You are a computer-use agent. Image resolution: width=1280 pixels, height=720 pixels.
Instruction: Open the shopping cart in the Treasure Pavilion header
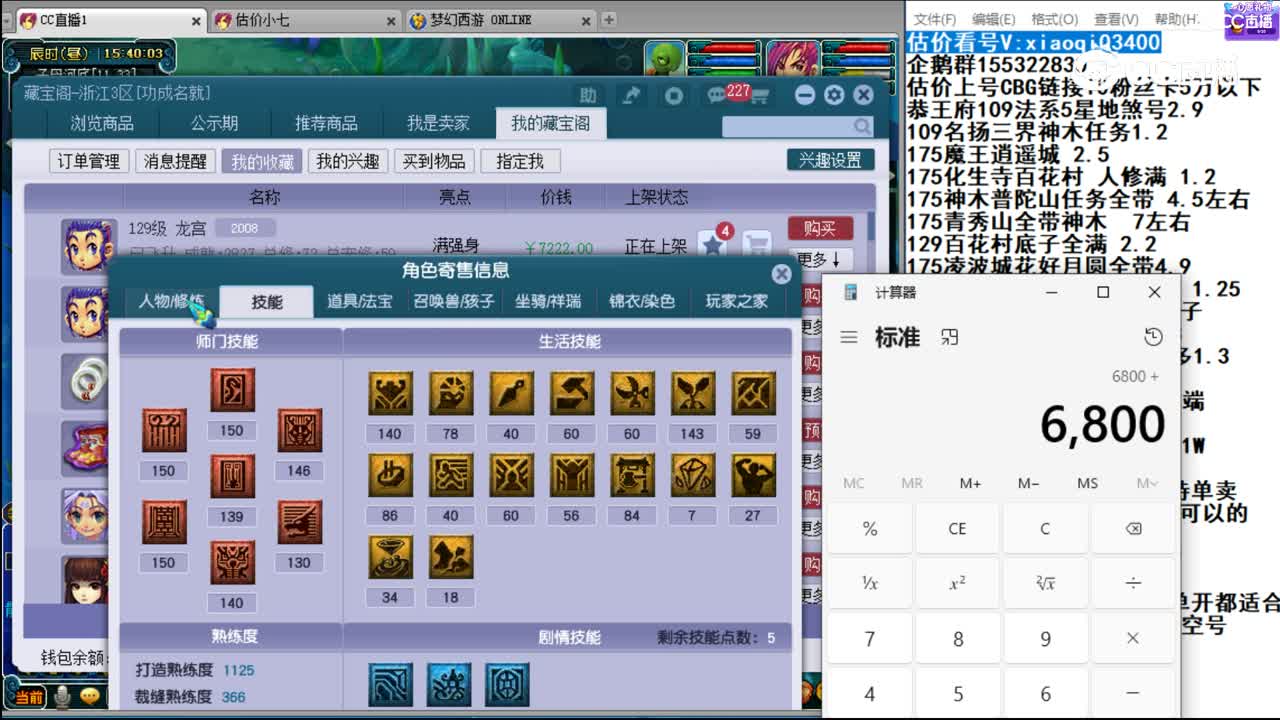point(759,96)
